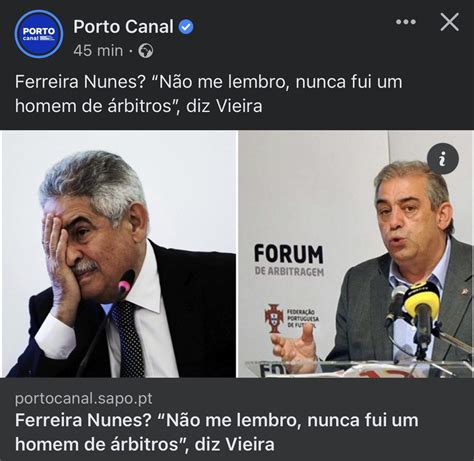Viewport: 474px width, 461px height.
Task: Open the Porto Canal page name
Action: [x=123, y=27]
